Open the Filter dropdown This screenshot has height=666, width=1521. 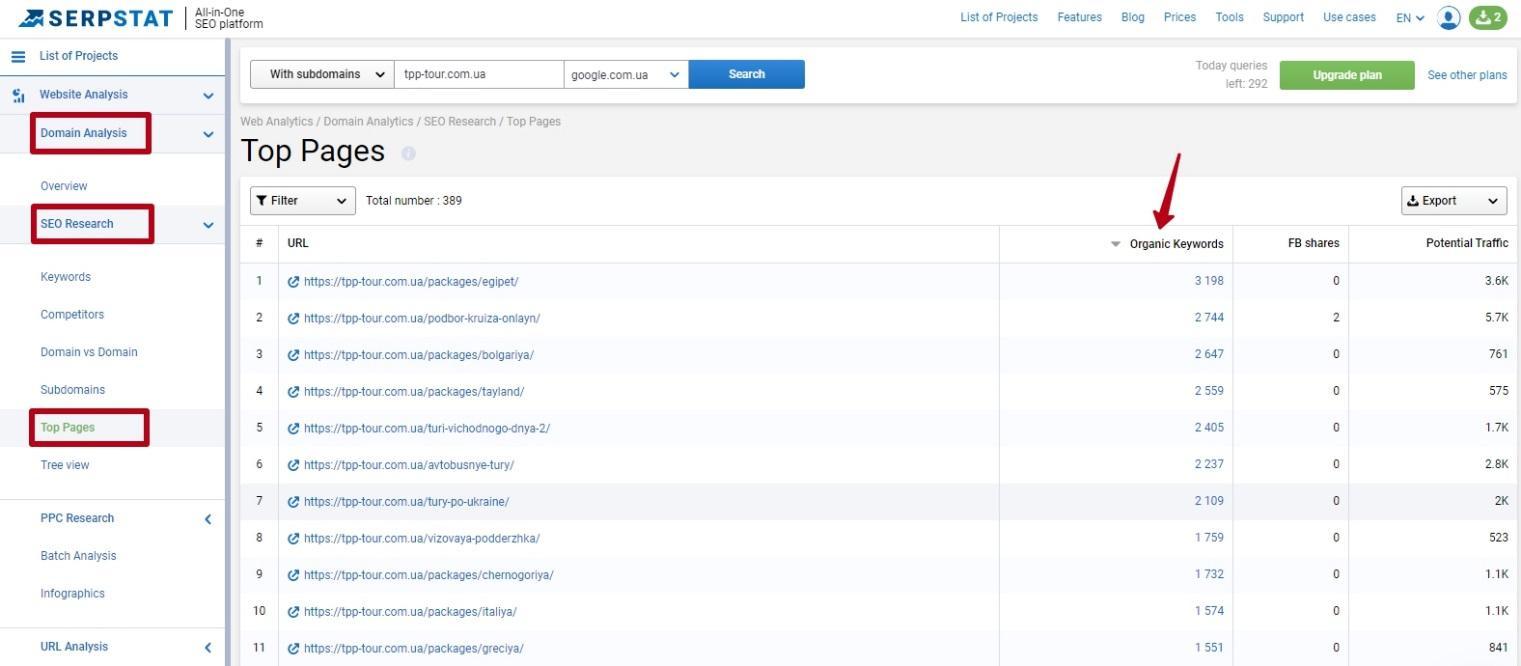303,200
